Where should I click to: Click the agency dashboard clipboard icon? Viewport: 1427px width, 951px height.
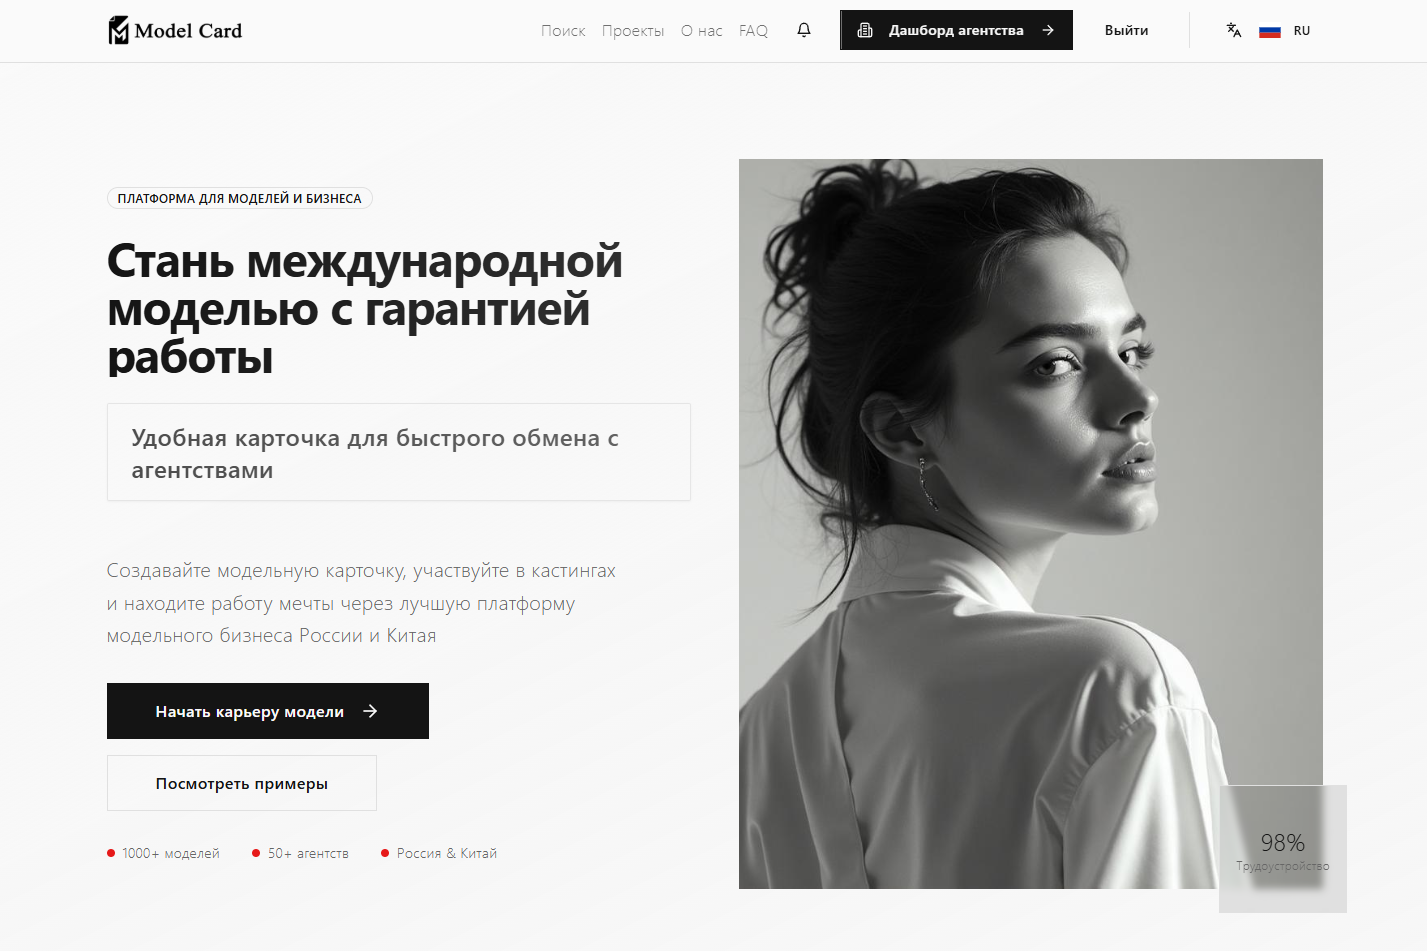click(x=865, y=30)
